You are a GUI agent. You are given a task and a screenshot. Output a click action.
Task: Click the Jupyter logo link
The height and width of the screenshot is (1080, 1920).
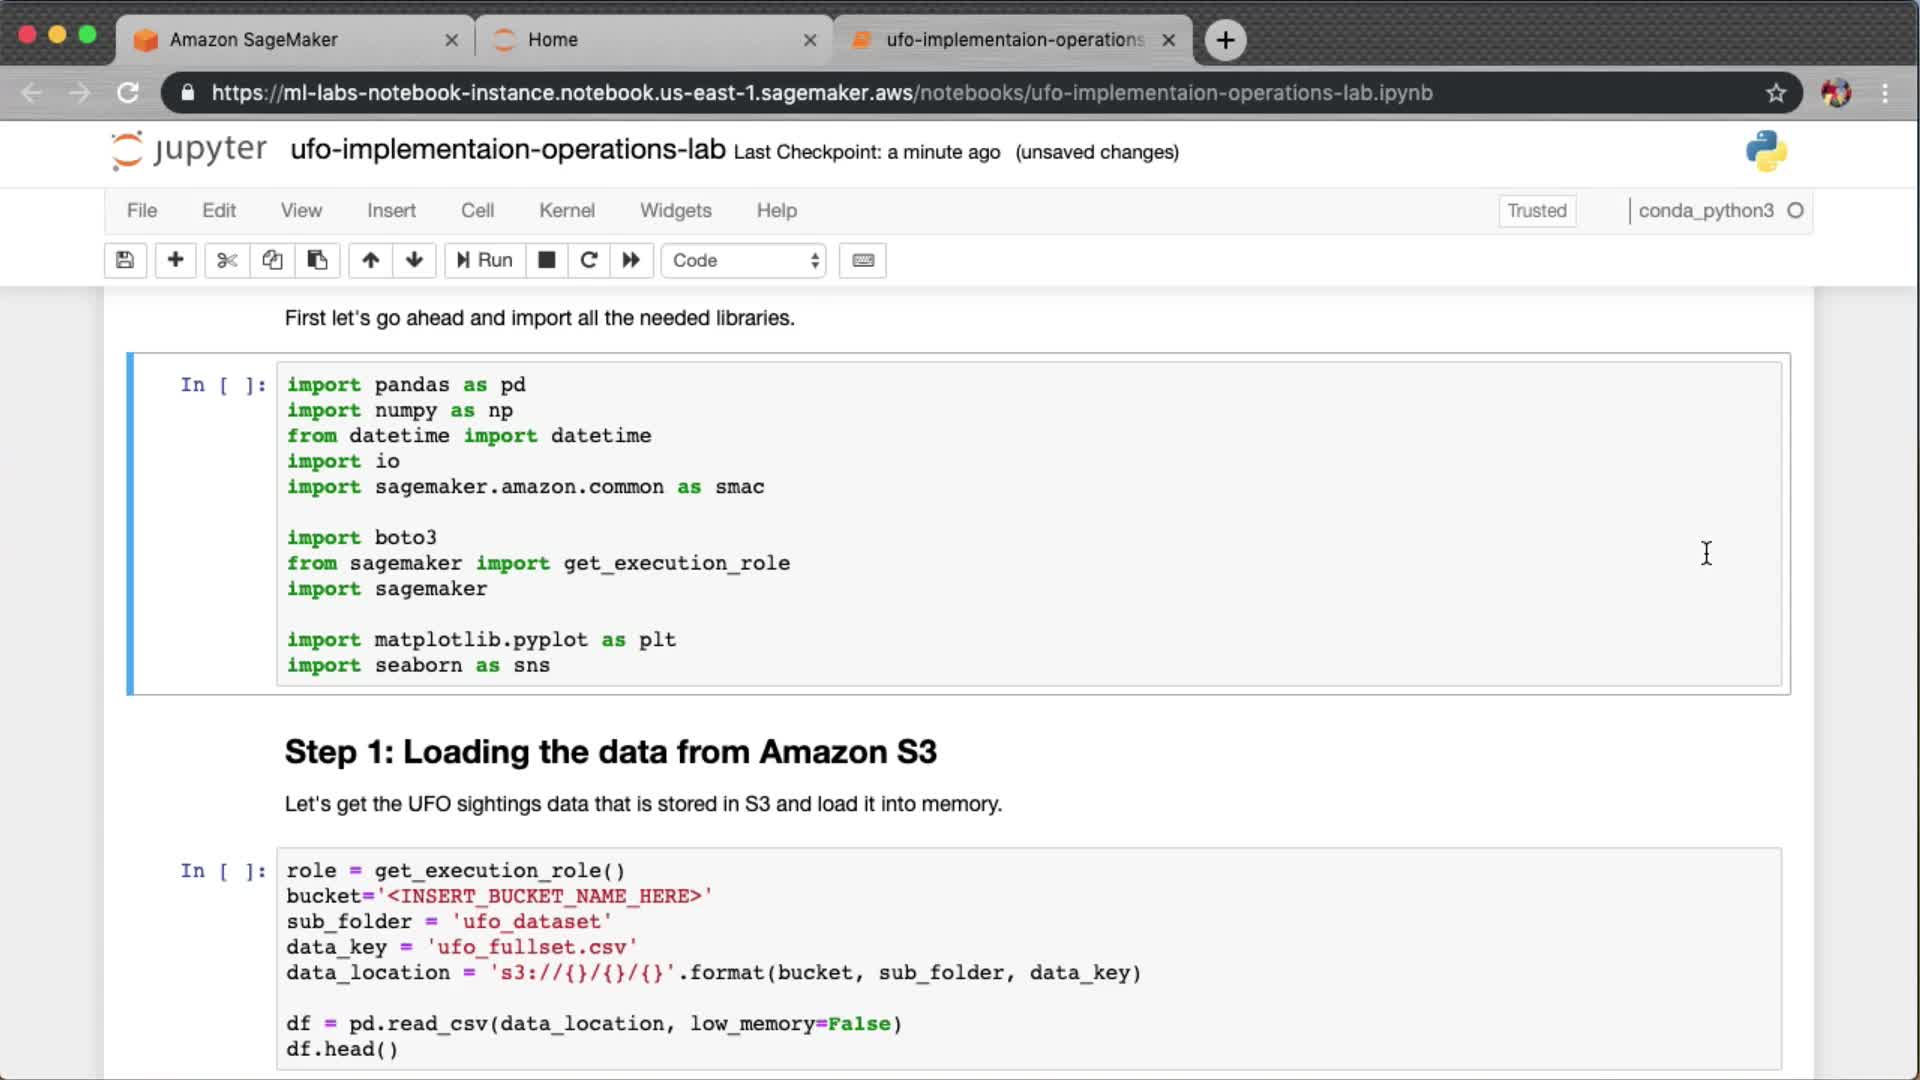(x=190, y=150)
